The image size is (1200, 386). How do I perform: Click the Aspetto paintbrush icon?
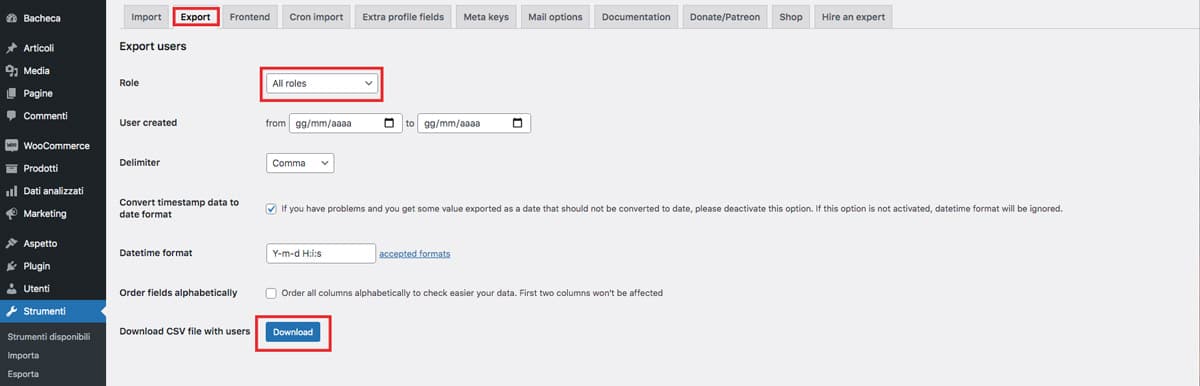(11, 243)
